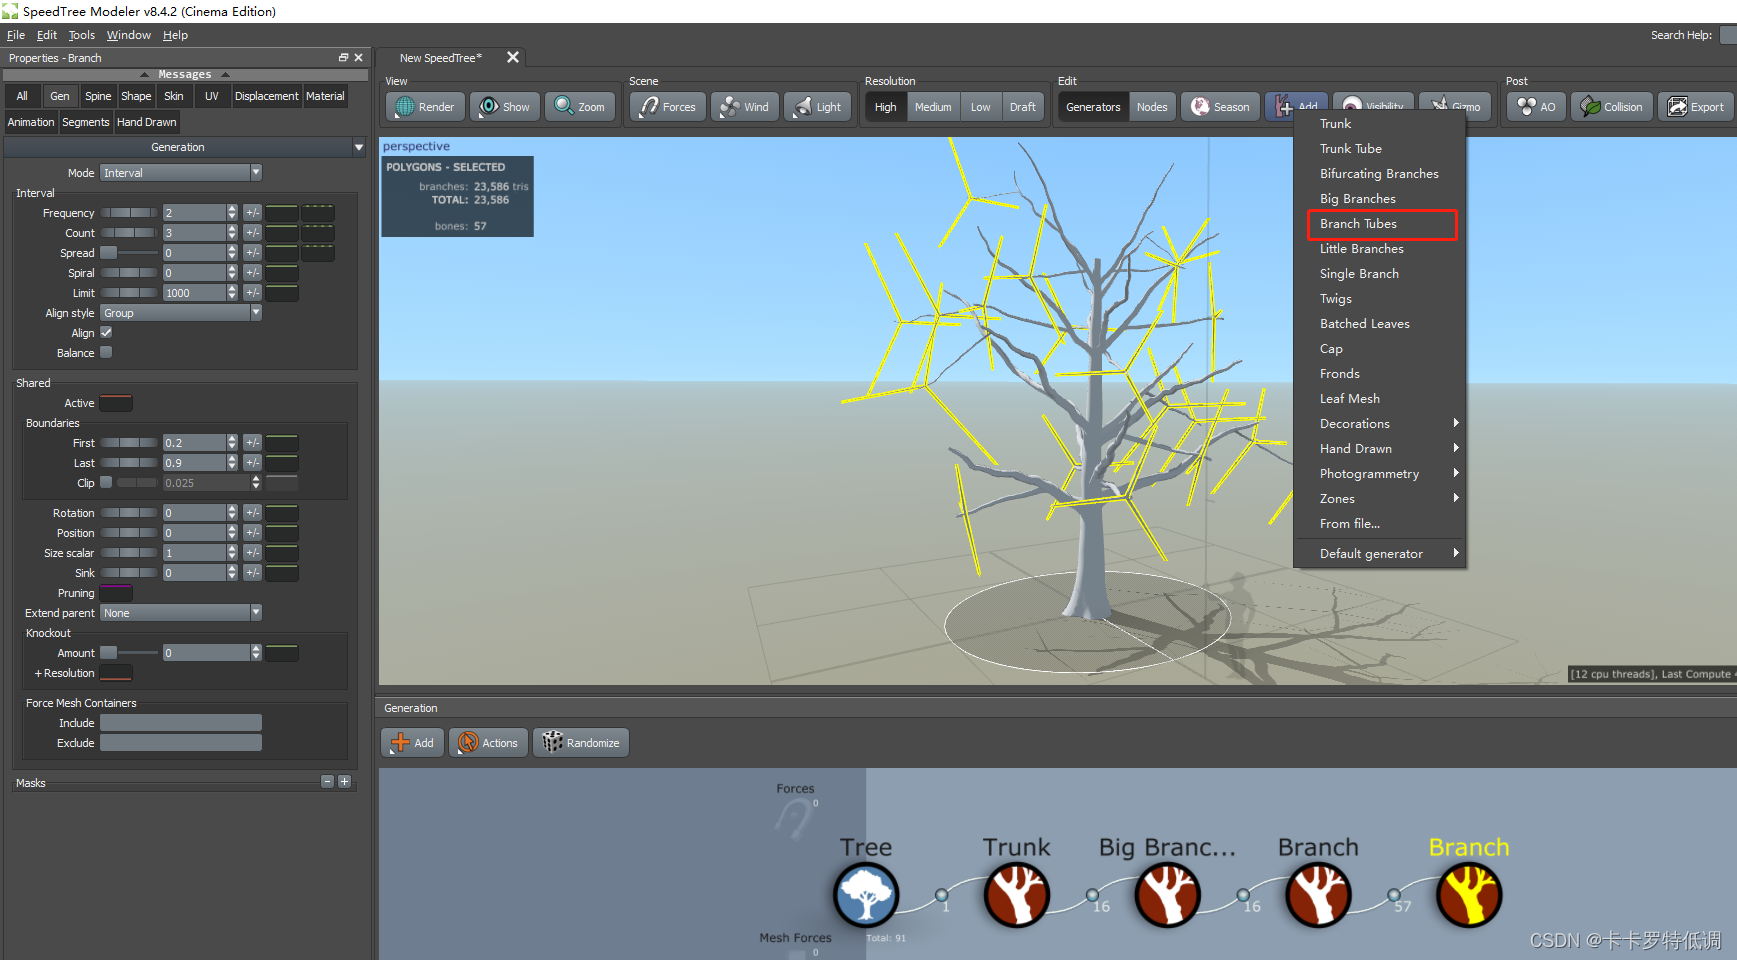Viewport: 1737px width, 960px height.
Task: Click the Add button in Generation panel
Action: click(x=412, y=743)
